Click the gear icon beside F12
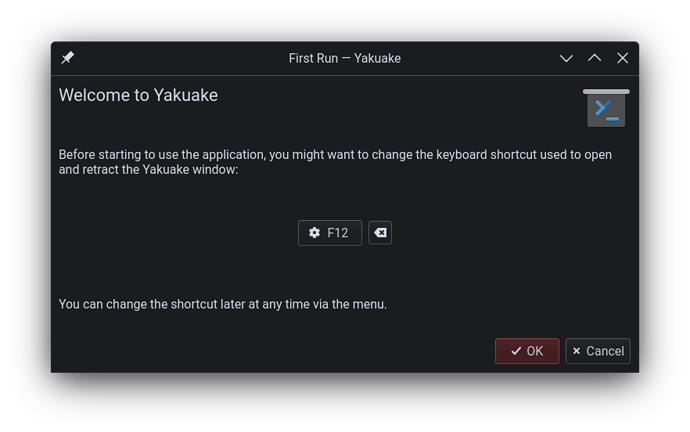This screenshot has width=690, height=432. 314,233
